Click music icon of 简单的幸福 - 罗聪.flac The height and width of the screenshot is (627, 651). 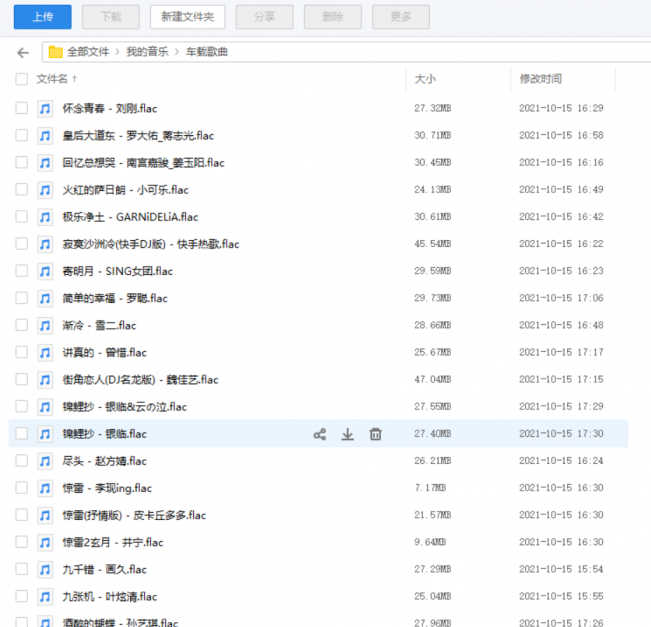[x=45, y=299]
